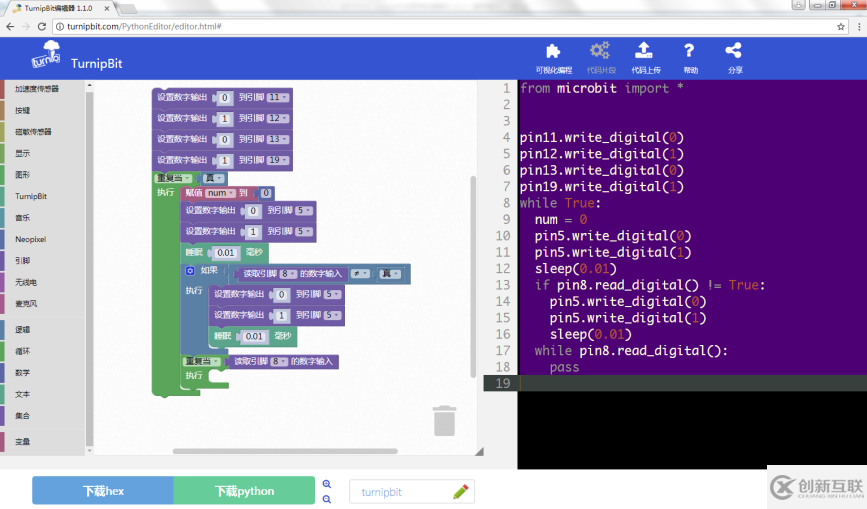Open the pin 19 dropdown

tap(278, 160)
